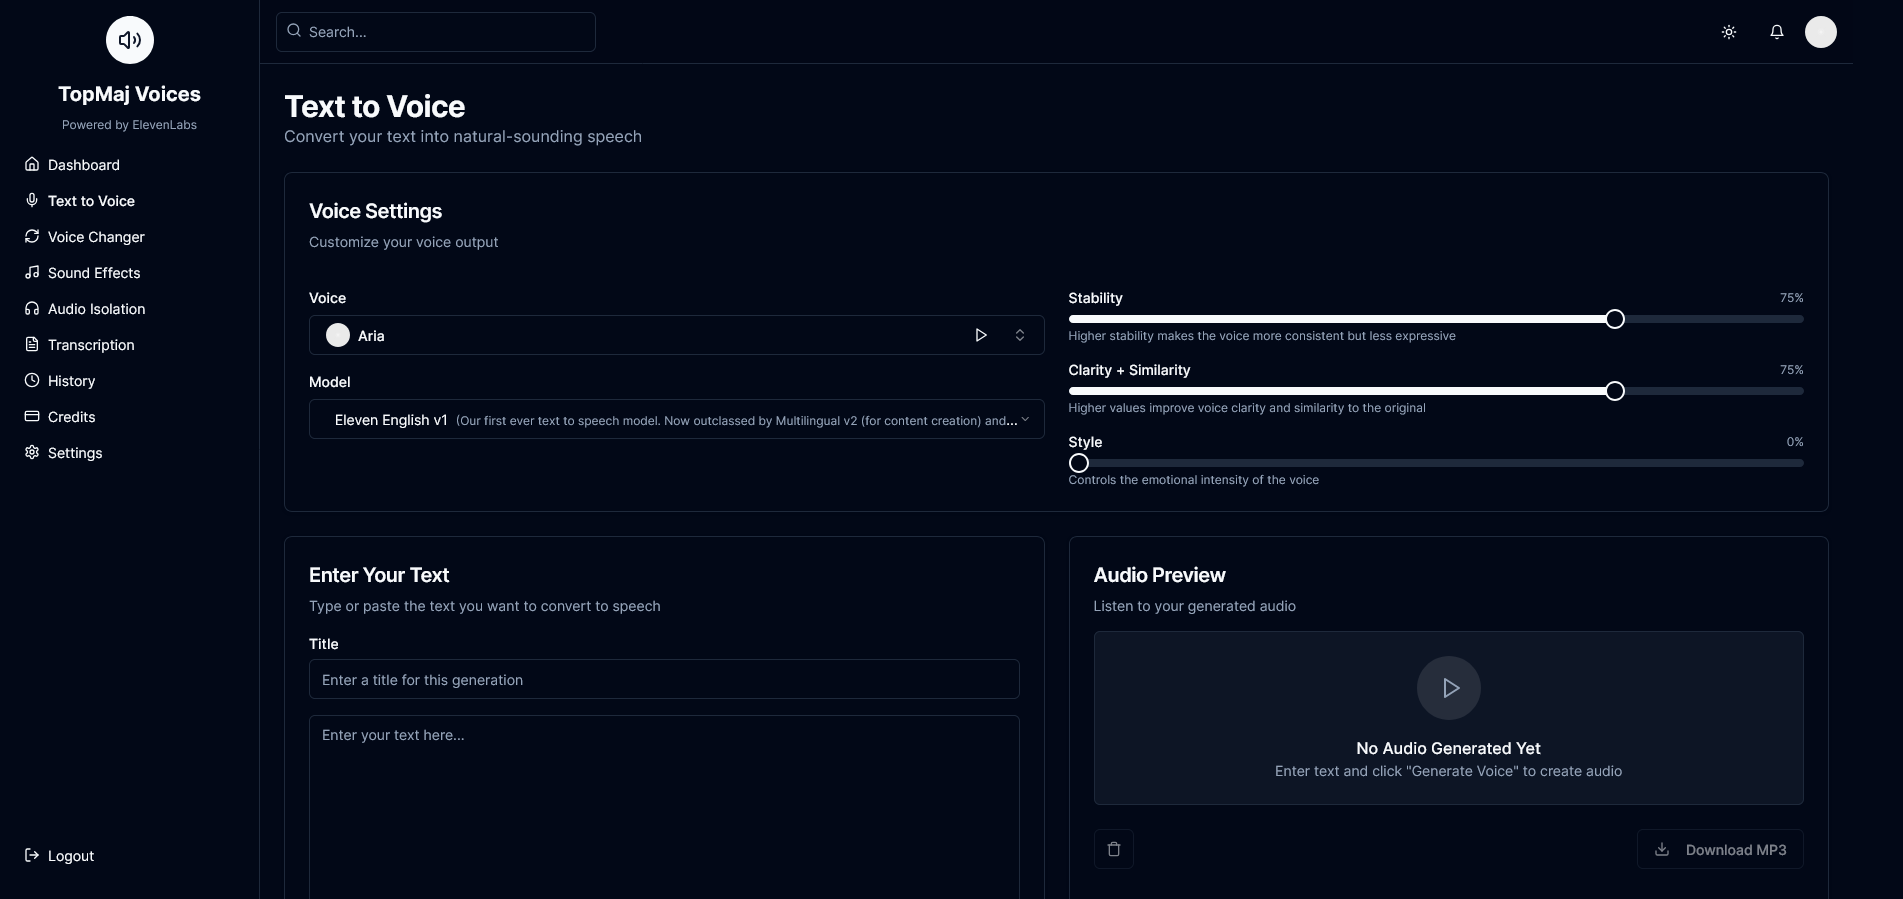This screenshot has width=1903, height=899.
Task: Click the Style slider handle at 0%
Action: pos(1078,463)
